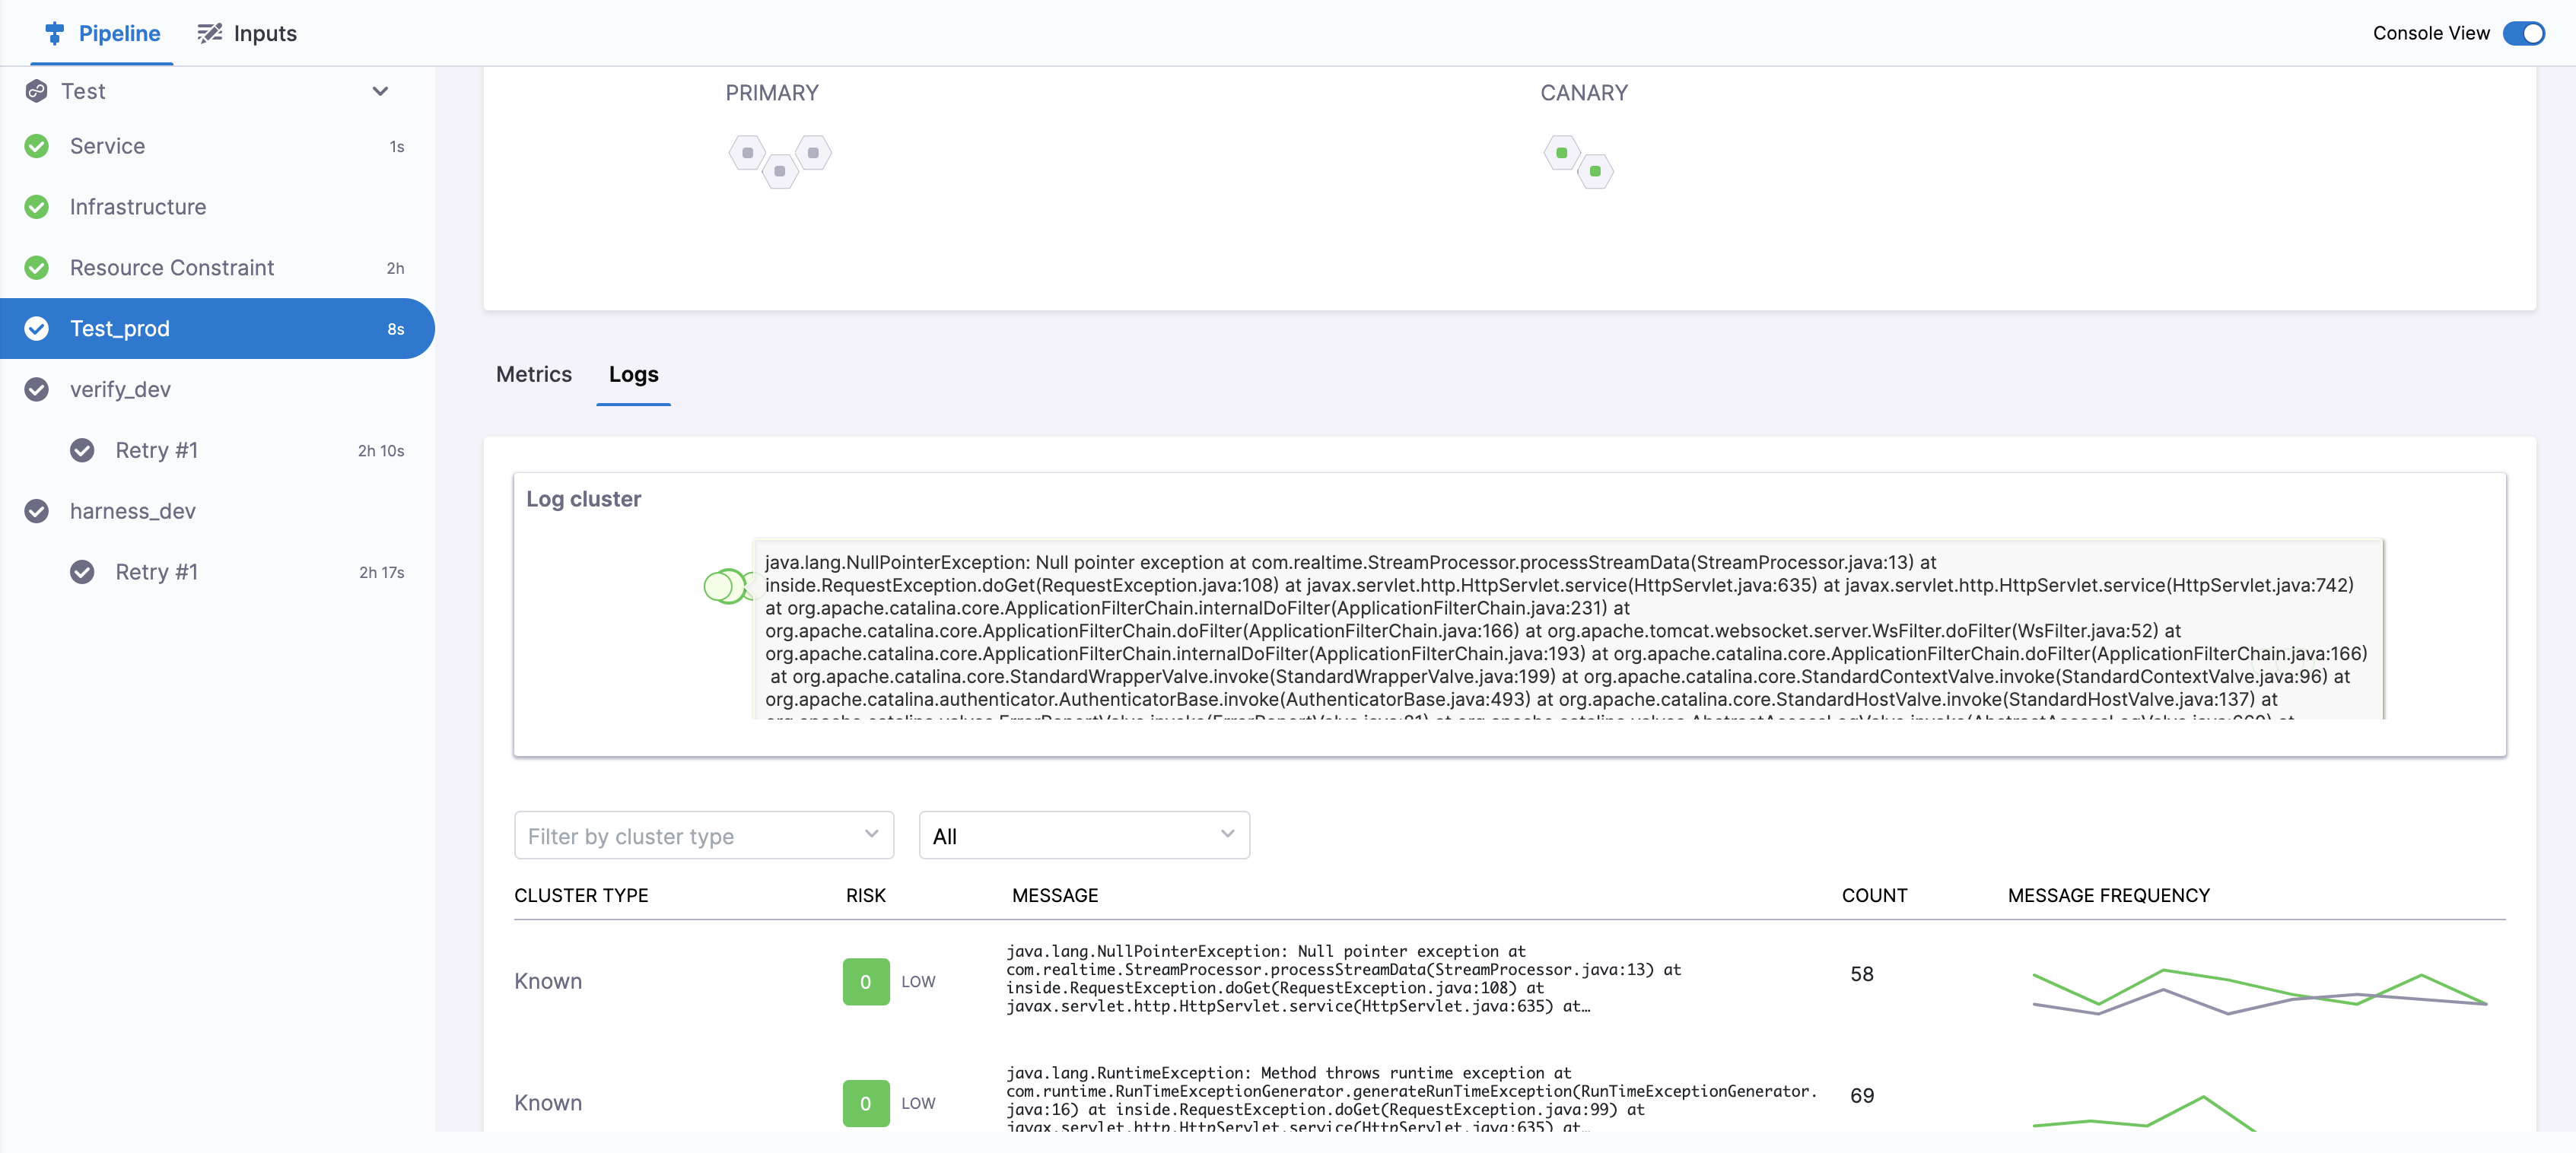Screen dimensions: 2576x1153
Task: Click the Test_prod status checkmark
Action: coord(37,329)
